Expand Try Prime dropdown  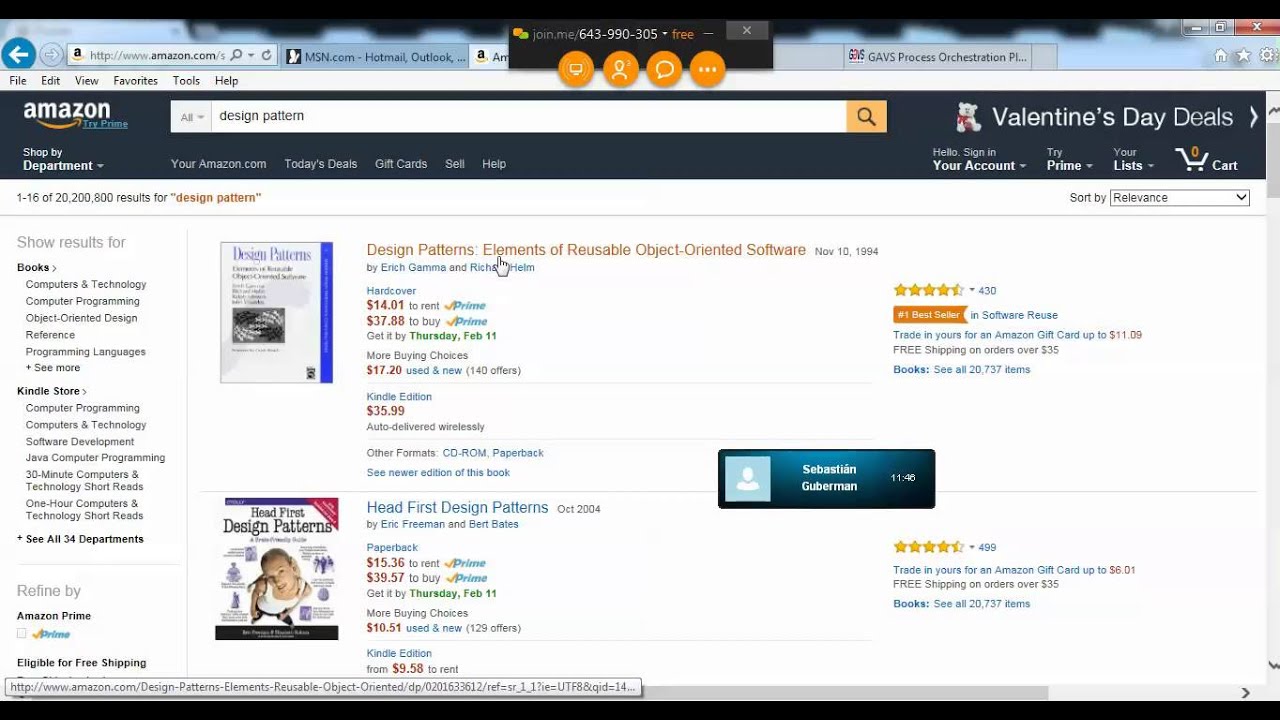tap(1069, 160)
